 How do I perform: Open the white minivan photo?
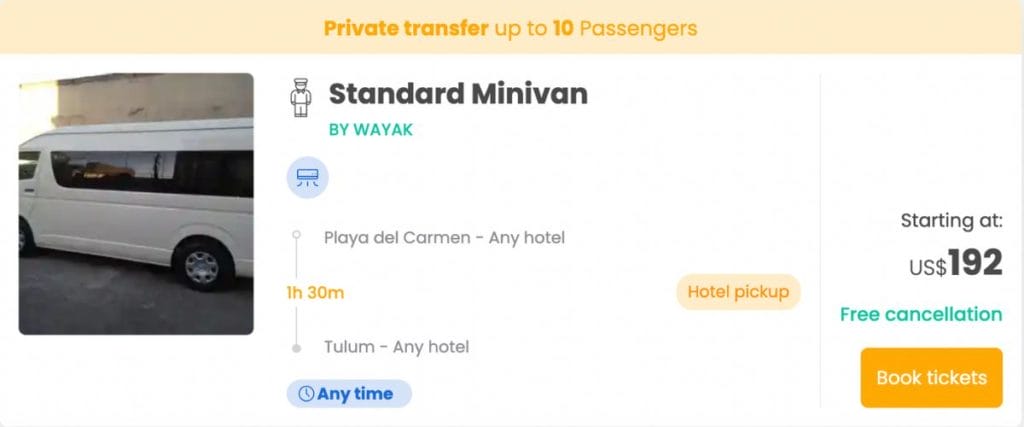(x=136, y=204)
